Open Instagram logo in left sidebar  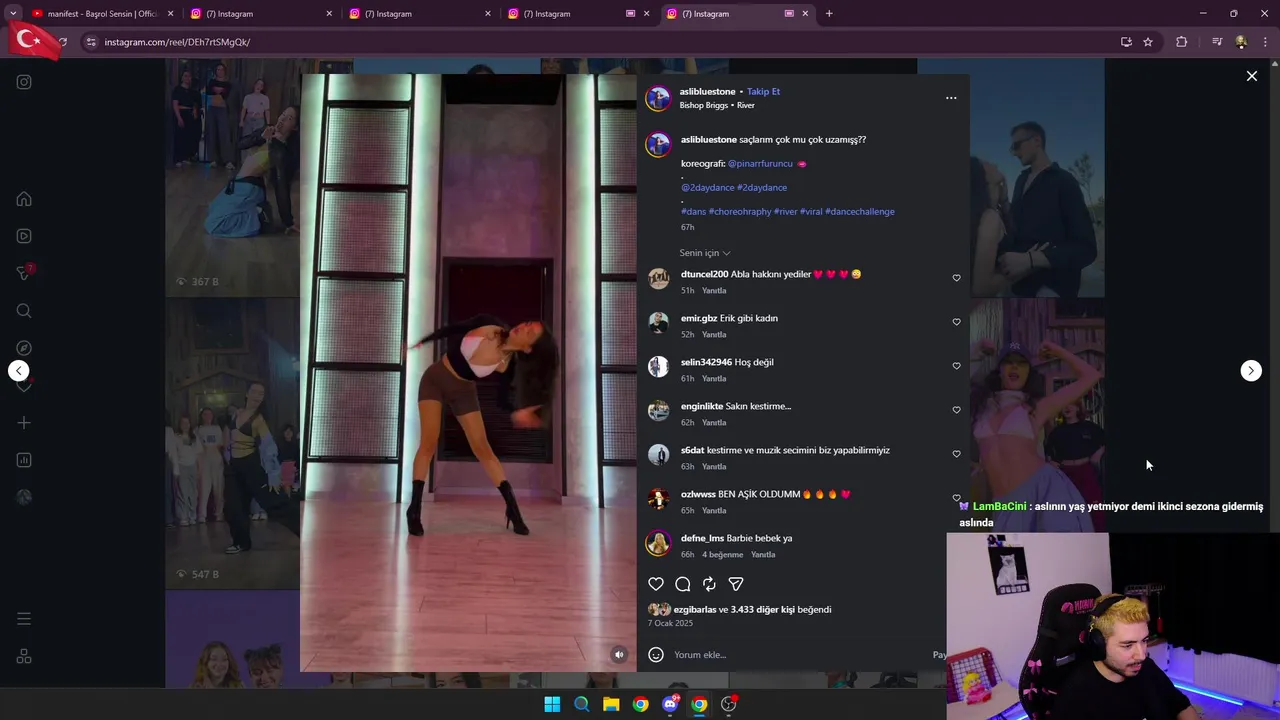24,82
